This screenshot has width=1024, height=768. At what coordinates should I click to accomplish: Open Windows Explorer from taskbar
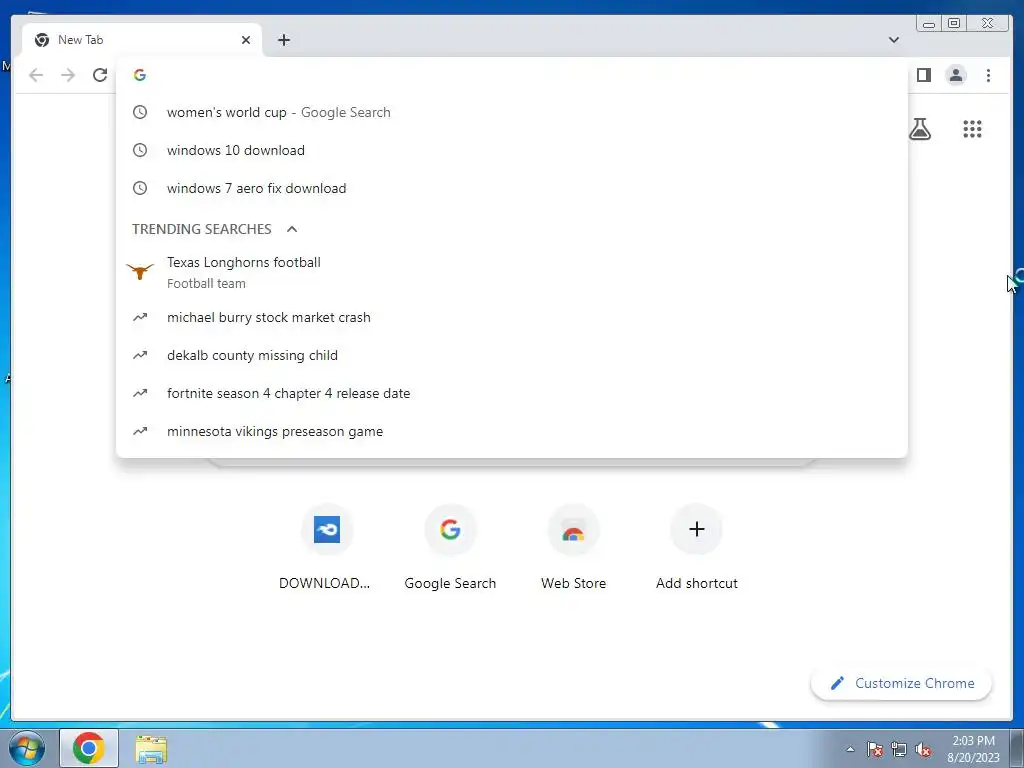pyautogui.click(x=151, y=748)
